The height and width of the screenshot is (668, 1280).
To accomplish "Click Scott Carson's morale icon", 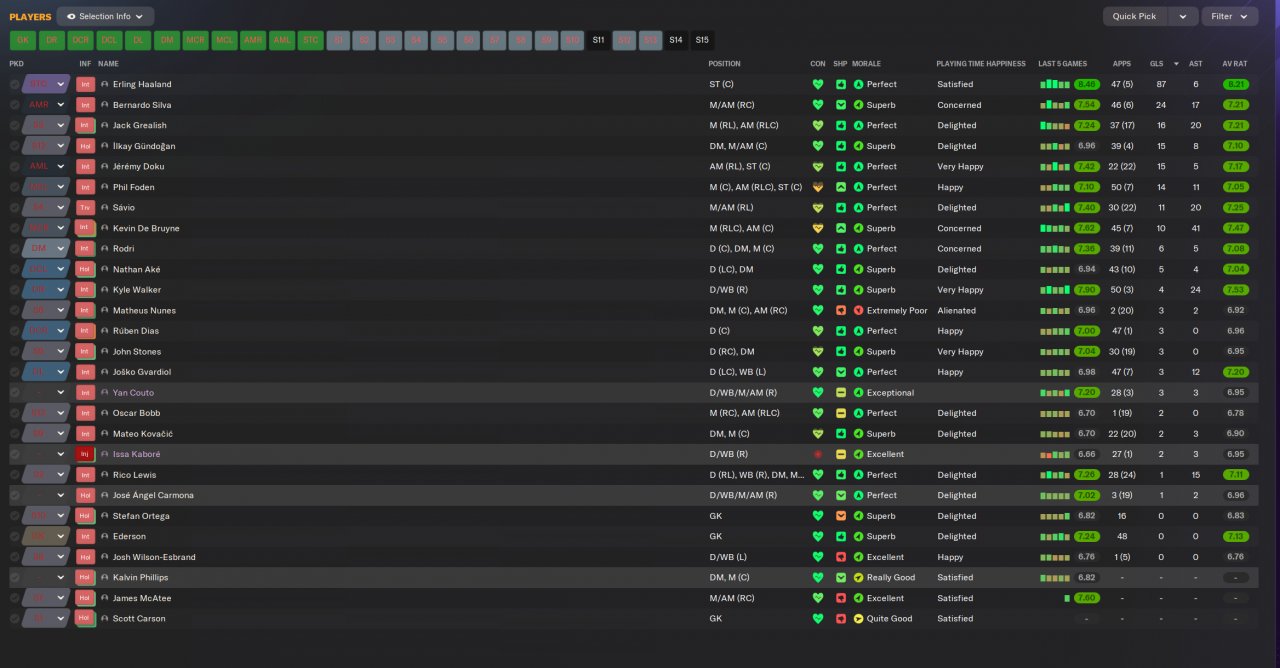I will [x=858, y=618].
